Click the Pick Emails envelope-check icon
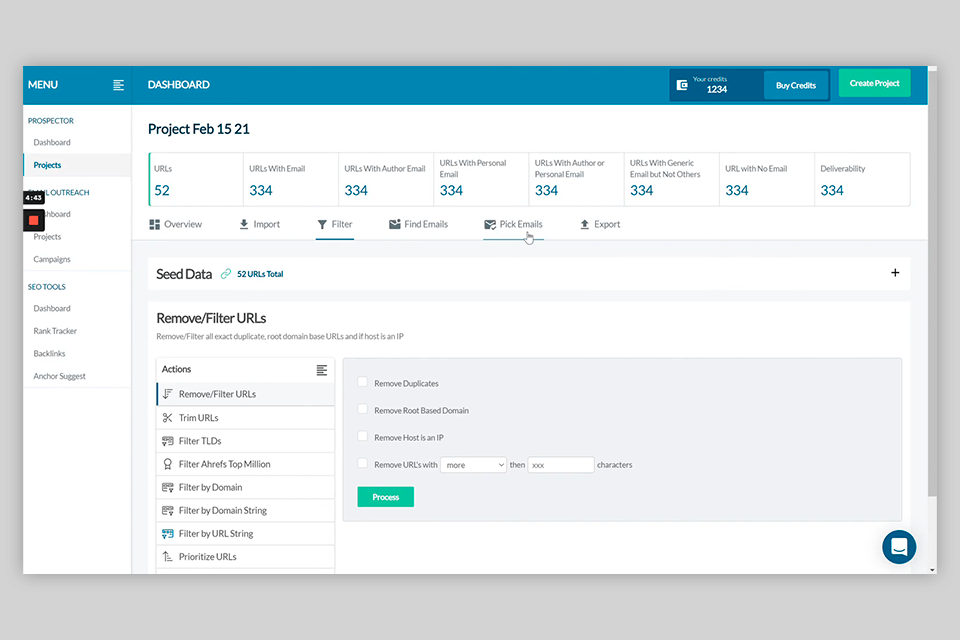Screen dimensions: 960x640 [x=490, y=224]
